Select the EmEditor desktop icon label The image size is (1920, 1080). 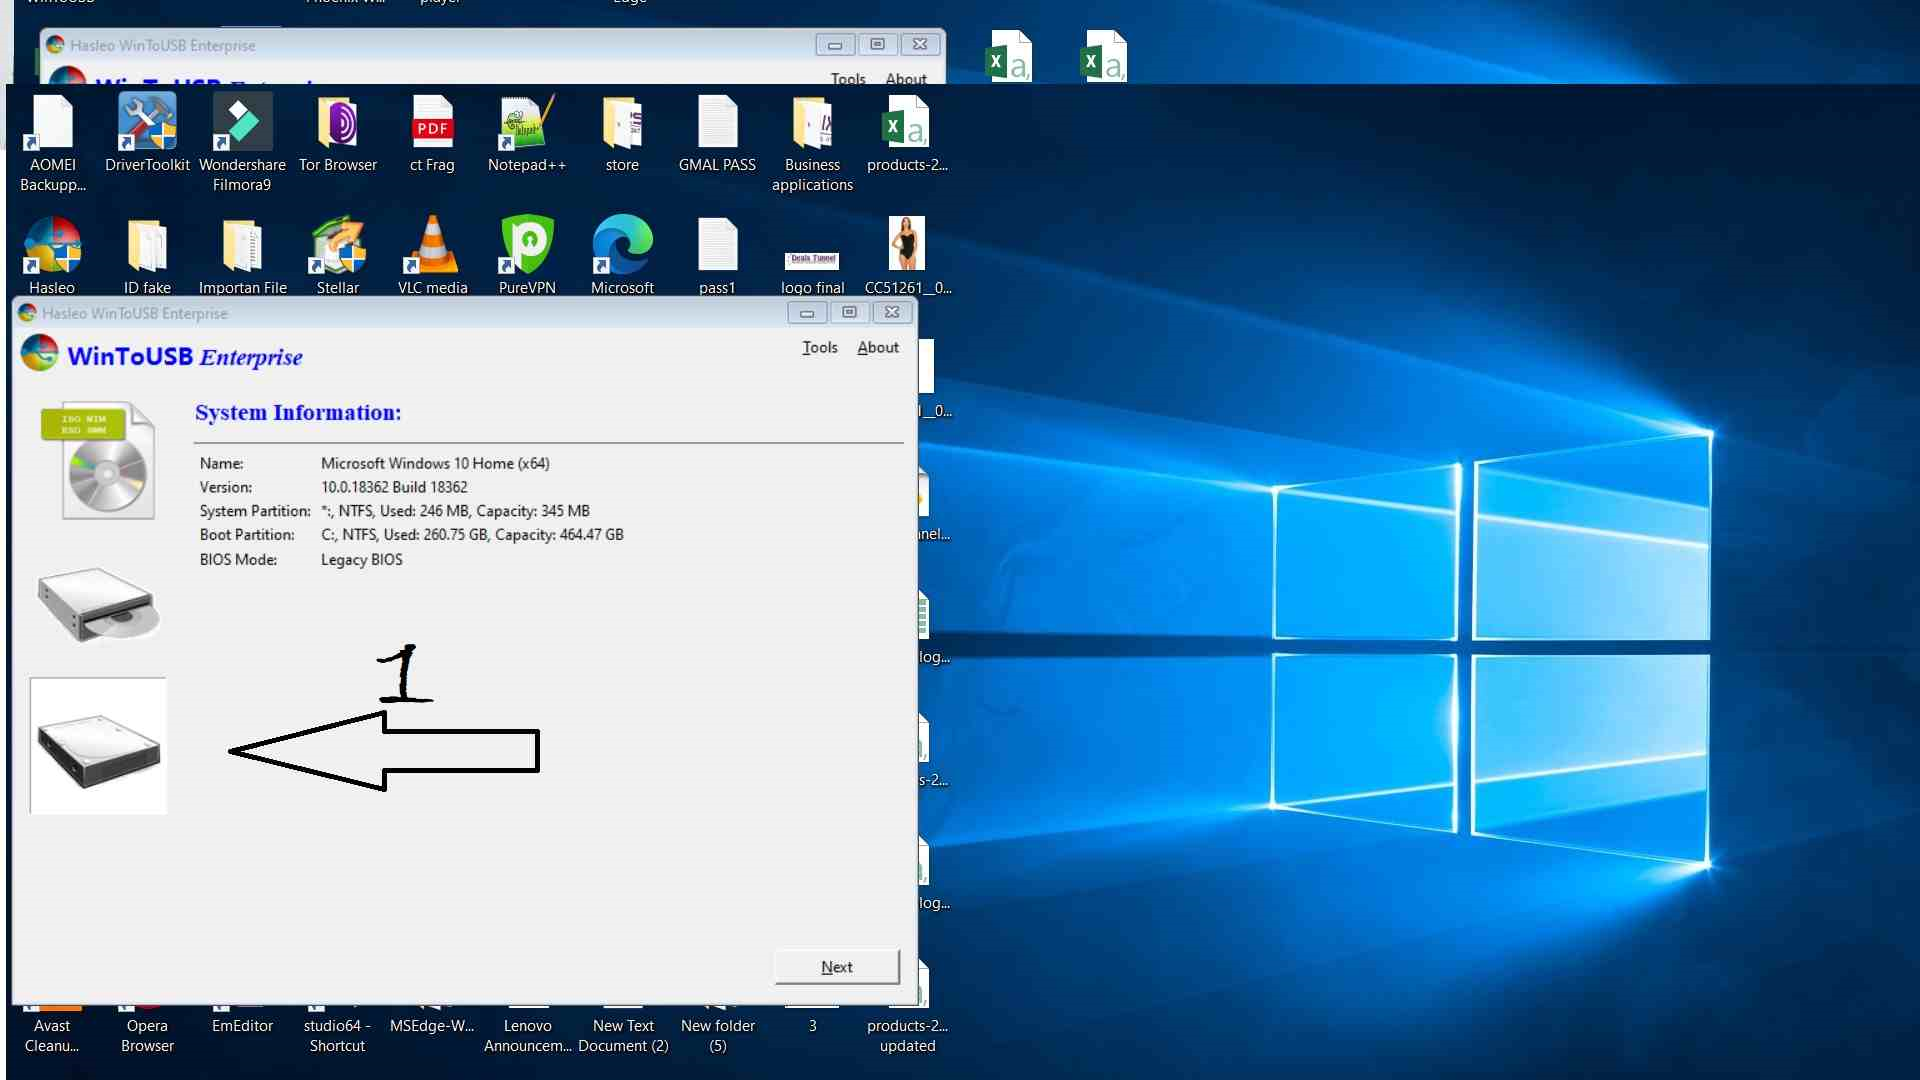242,1026
